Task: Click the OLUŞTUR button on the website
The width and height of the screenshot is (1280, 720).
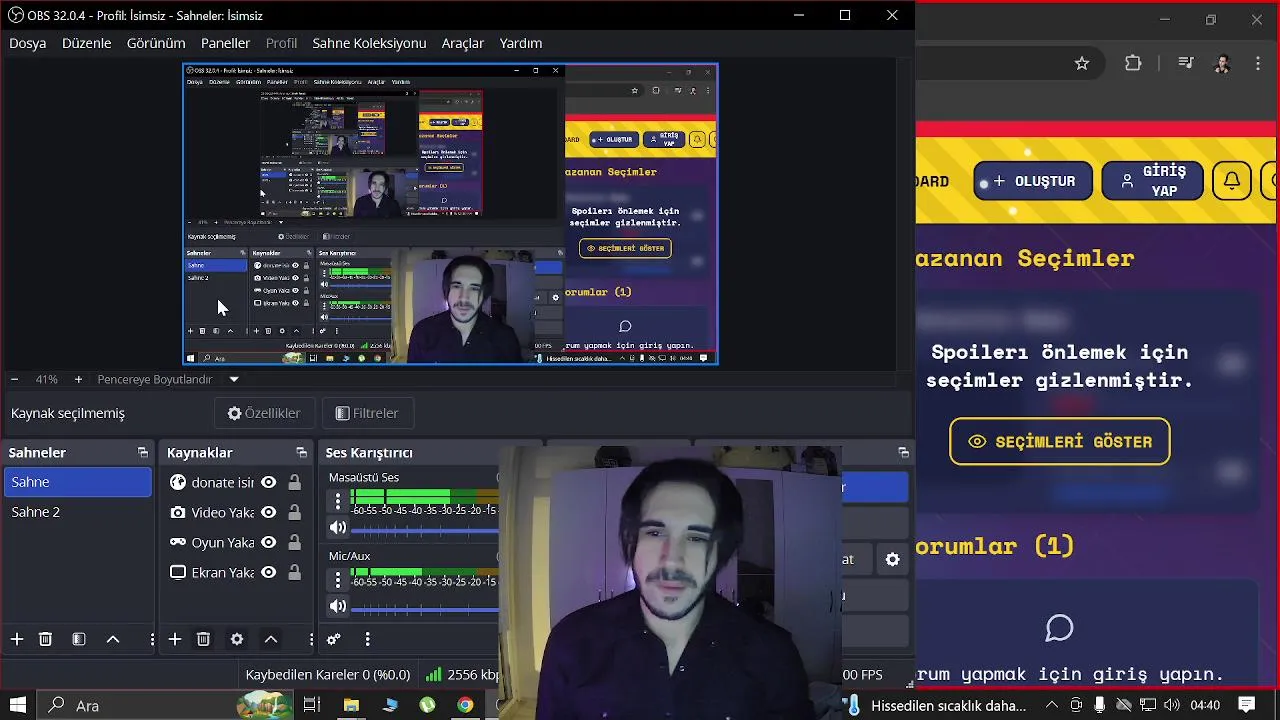Action: click(1033, 181)
